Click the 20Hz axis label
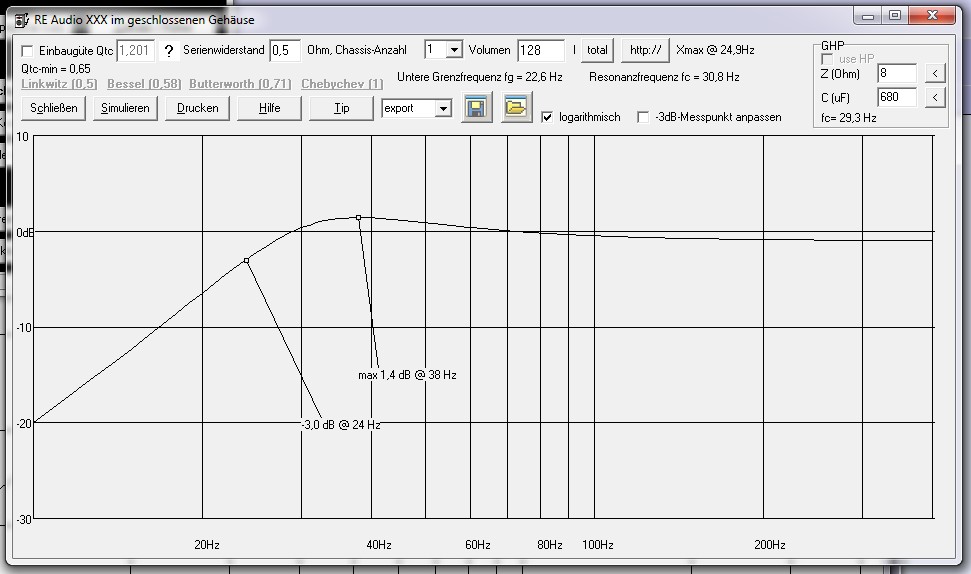The height and width of the screenshot is (574, 971). pyautogui.click(x=207, y=545)
